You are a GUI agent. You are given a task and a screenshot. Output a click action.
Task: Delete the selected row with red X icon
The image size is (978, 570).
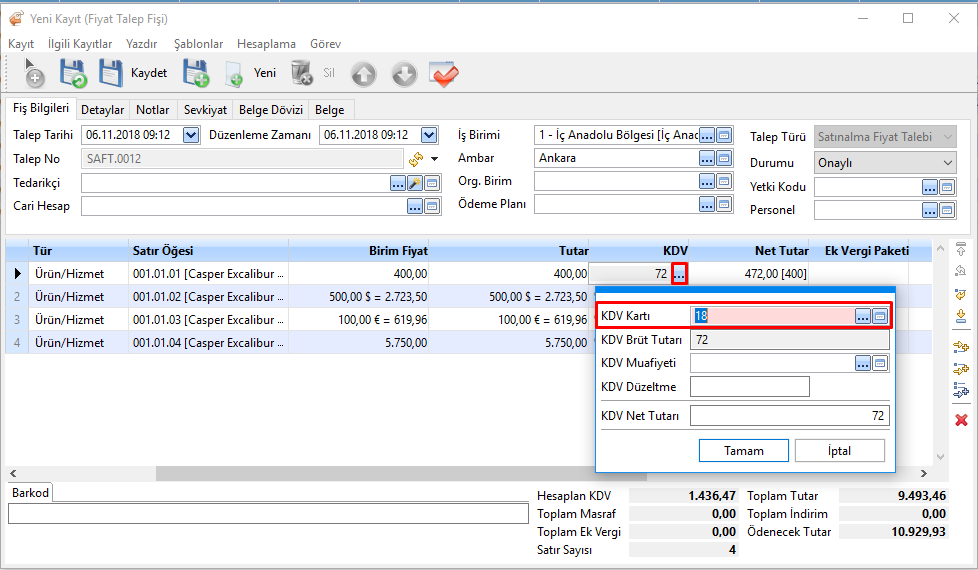click(961, 420)
